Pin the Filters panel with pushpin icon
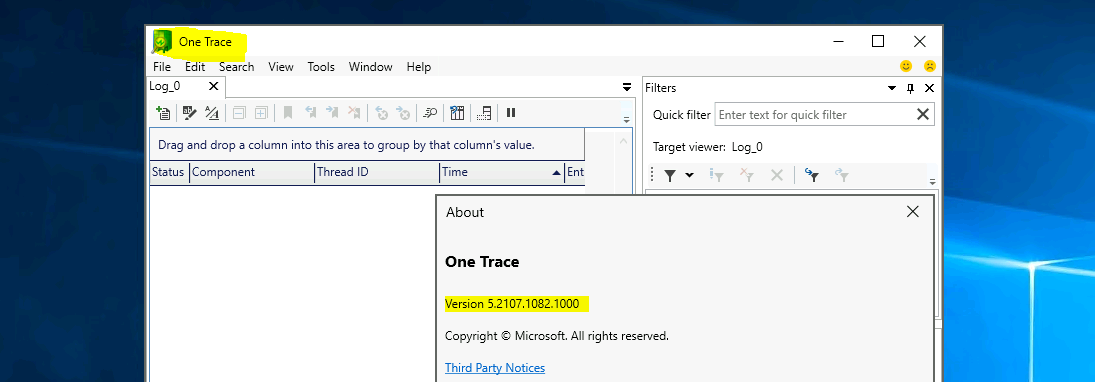The height and width of the screenshot is (382, 1095). (x=911, y=88)
